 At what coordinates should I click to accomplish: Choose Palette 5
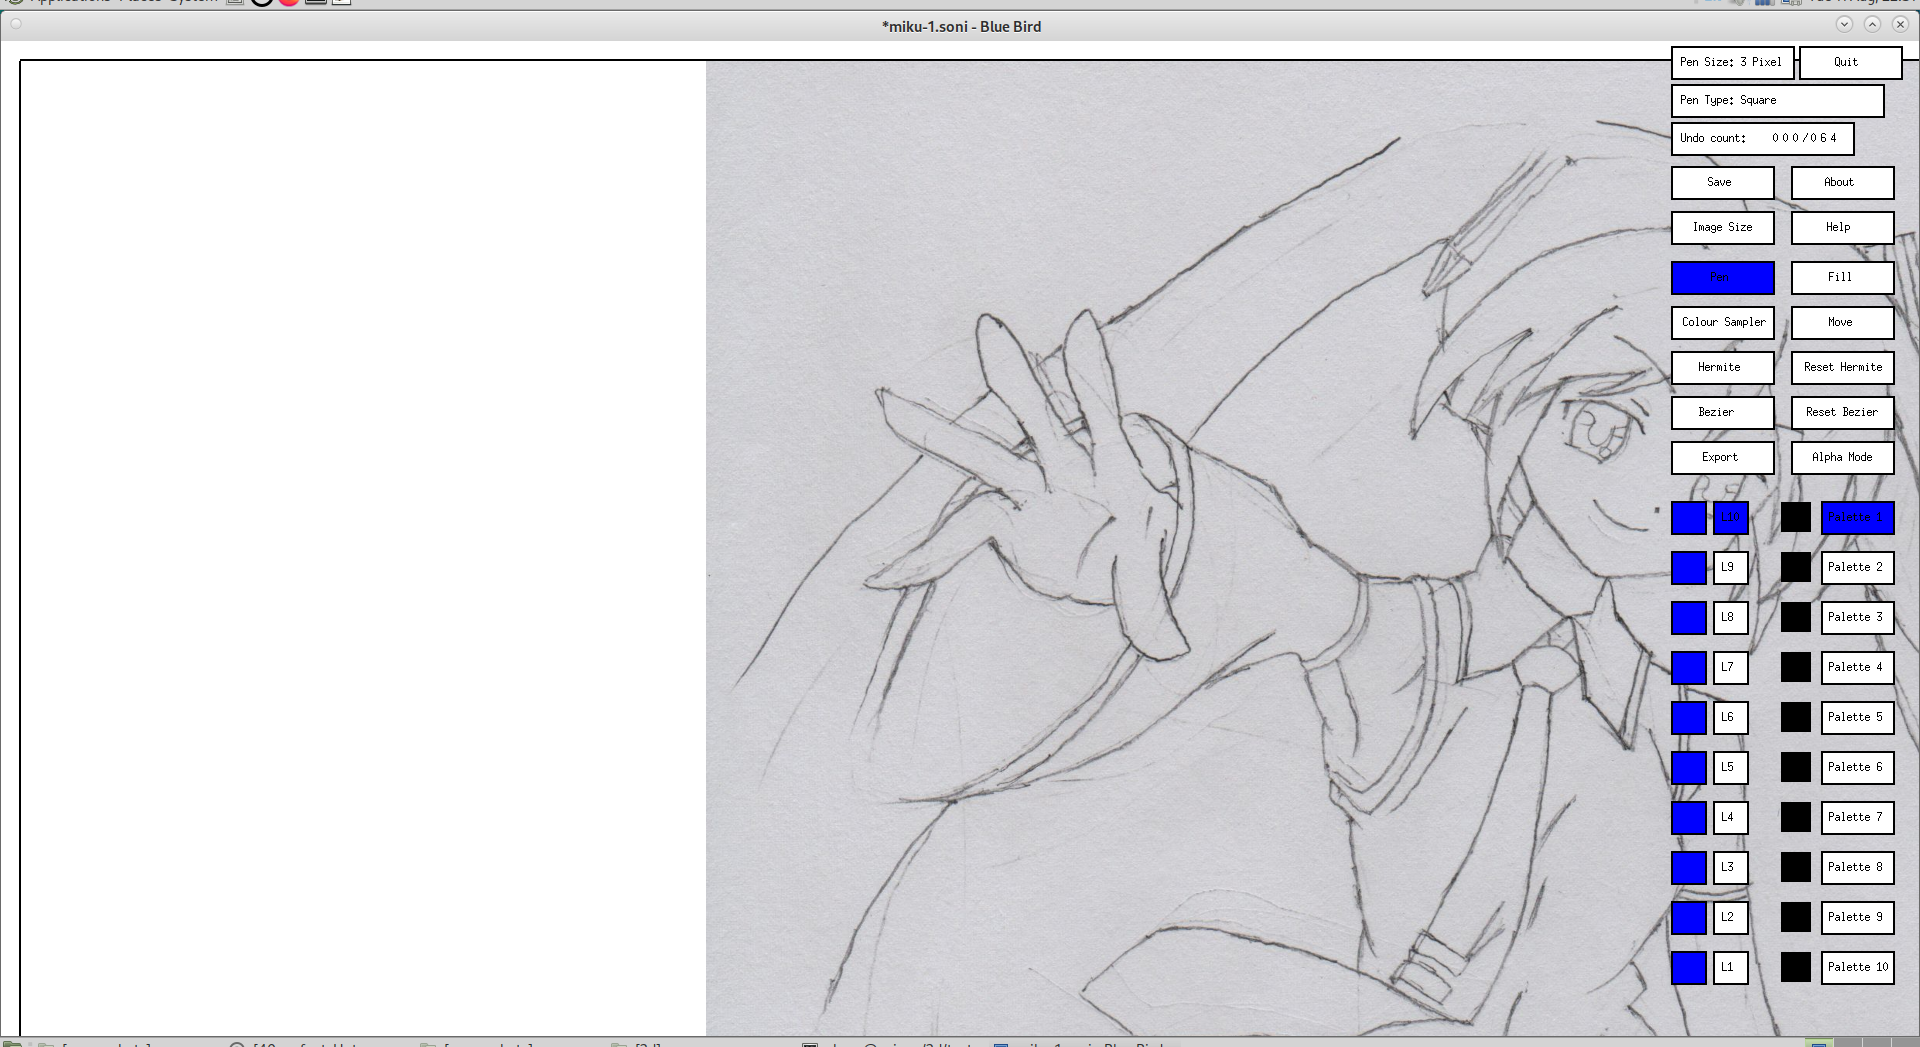click(1857, 718)
